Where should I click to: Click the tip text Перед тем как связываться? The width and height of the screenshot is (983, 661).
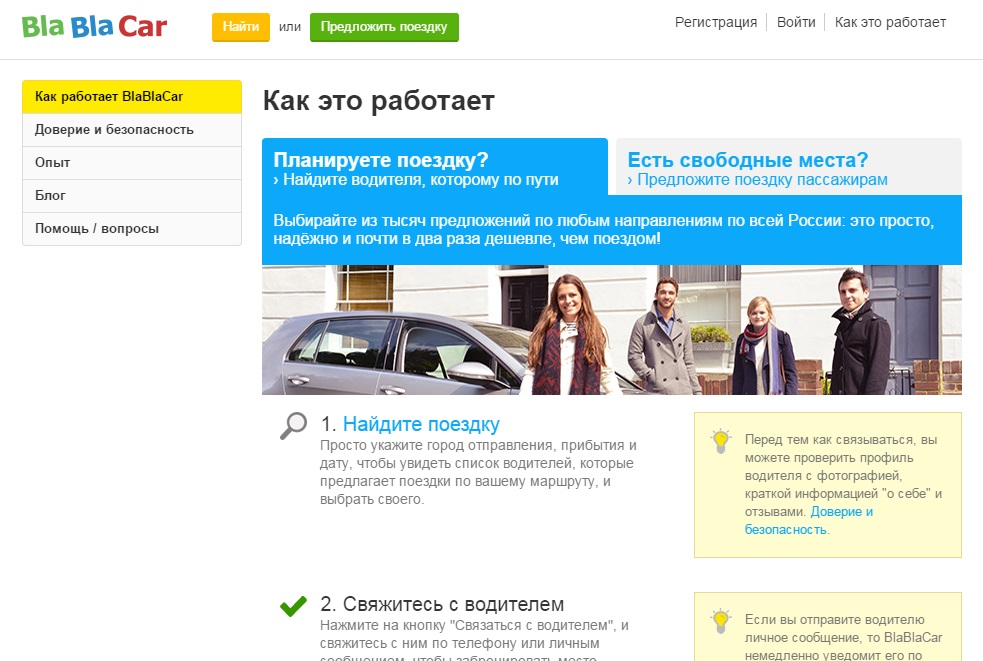pyautogui.click(x=843, y=484)
